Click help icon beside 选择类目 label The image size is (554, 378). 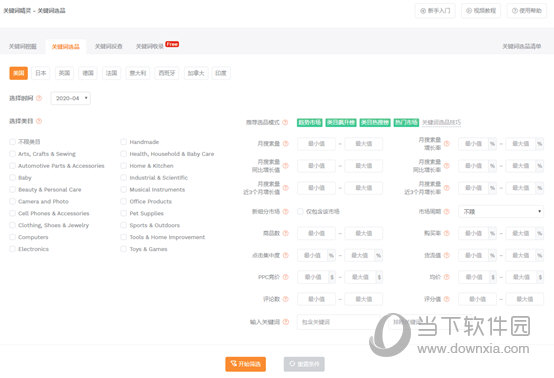[39, 121]
